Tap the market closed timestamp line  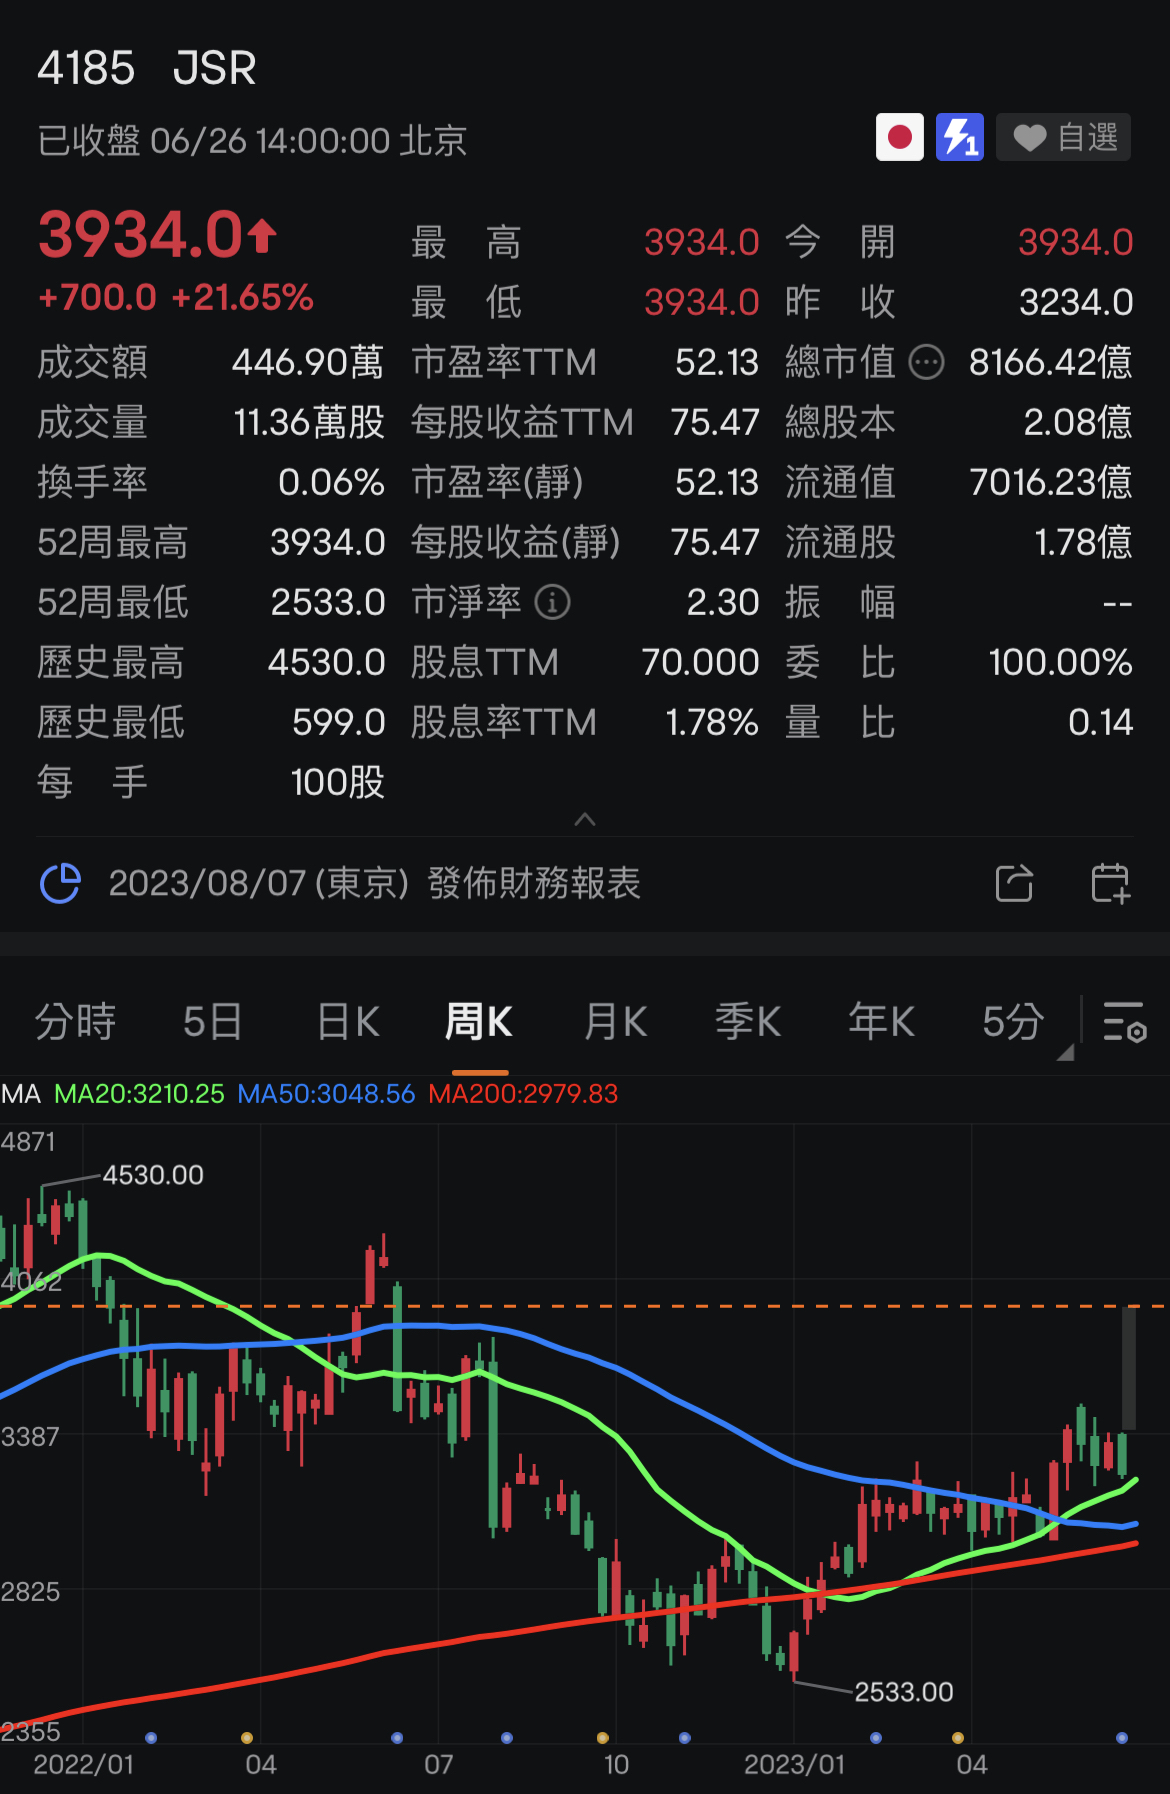pos(252,141)
